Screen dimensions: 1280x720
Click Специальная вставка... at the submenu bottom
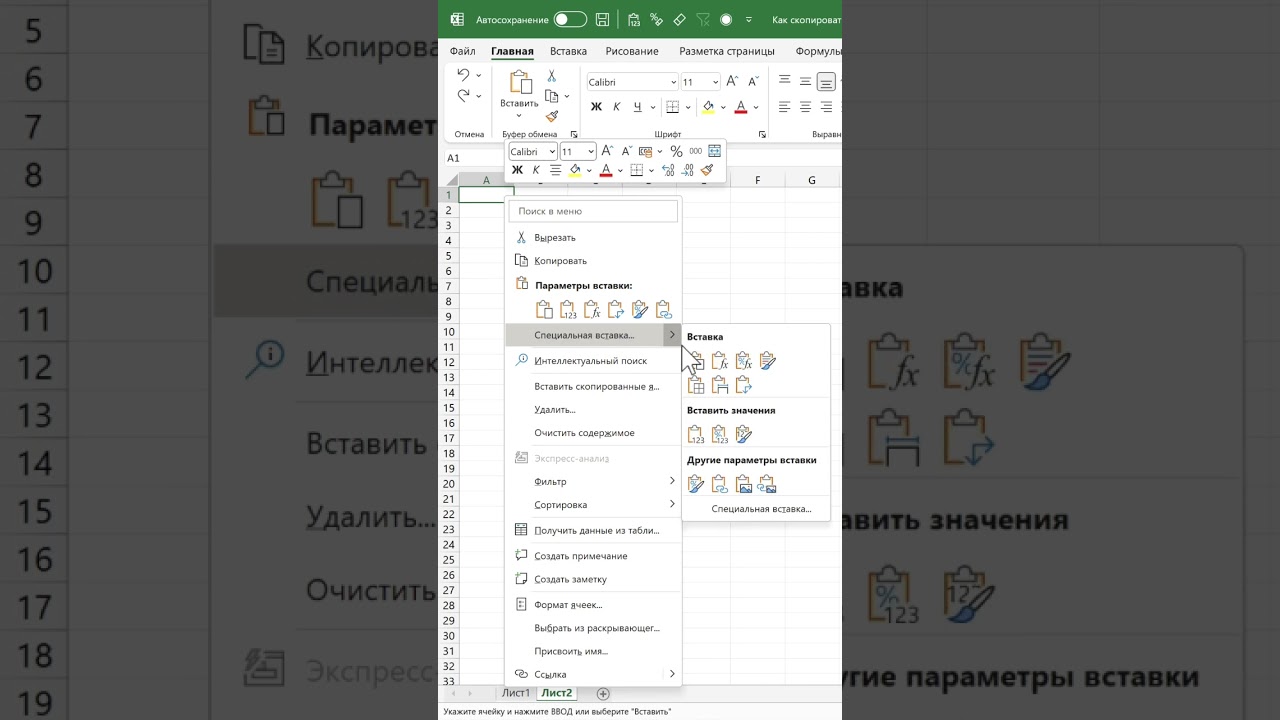[x=761, y=509]
